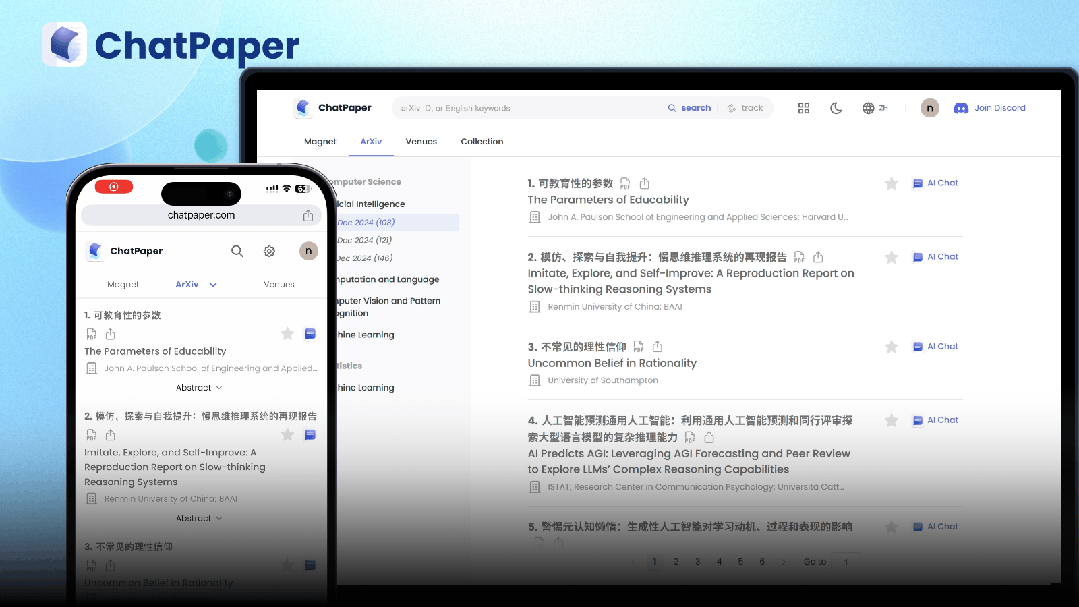Click share icon for Uncommon Belief paper on desktop
Image resolution: width=1079 pixels, height=607 pixels.
tap(657, 346)
